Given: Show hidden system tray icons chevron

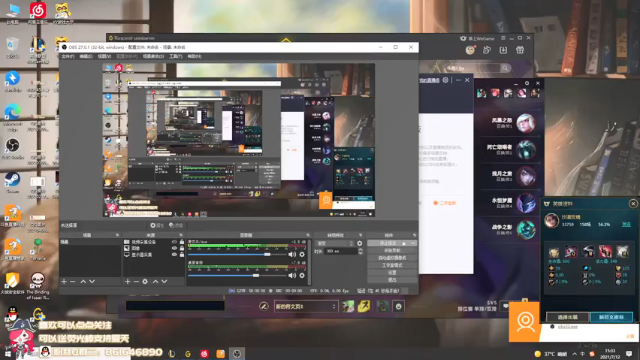Looking at the screenshot, I should 575,353.
